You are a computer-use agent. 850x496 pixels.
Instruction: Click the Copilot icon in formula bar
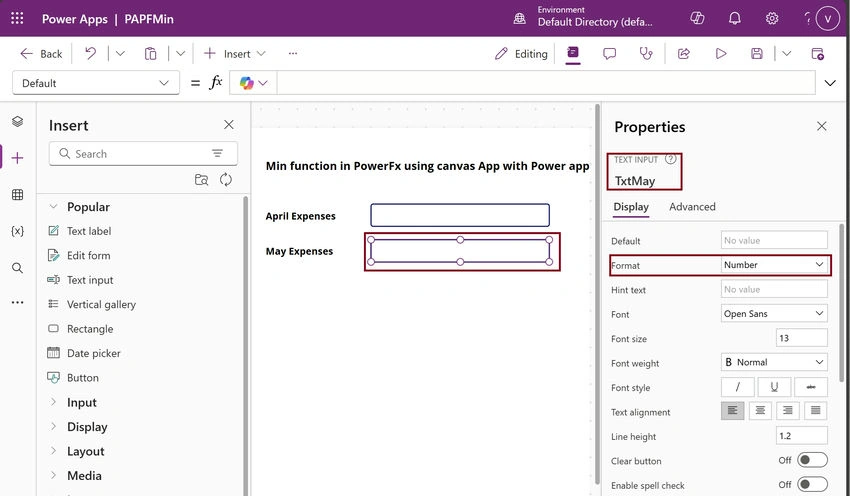point(247,83)
